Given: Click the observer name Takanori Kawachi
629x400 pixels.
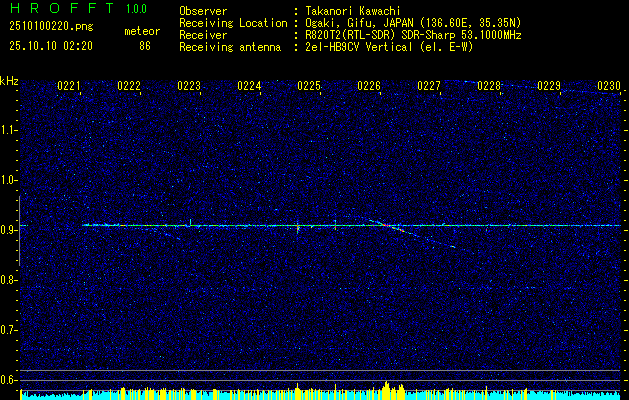Looking at the screenshot, I should tap(351, 11).
